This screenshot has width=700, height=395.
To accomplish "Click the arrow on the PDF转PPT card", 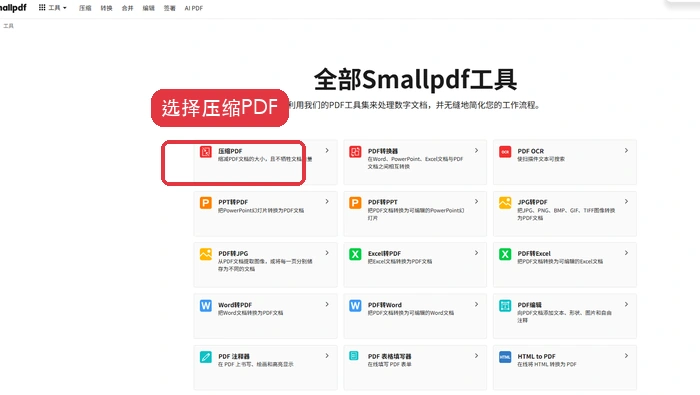I will [x=476, y=202].
